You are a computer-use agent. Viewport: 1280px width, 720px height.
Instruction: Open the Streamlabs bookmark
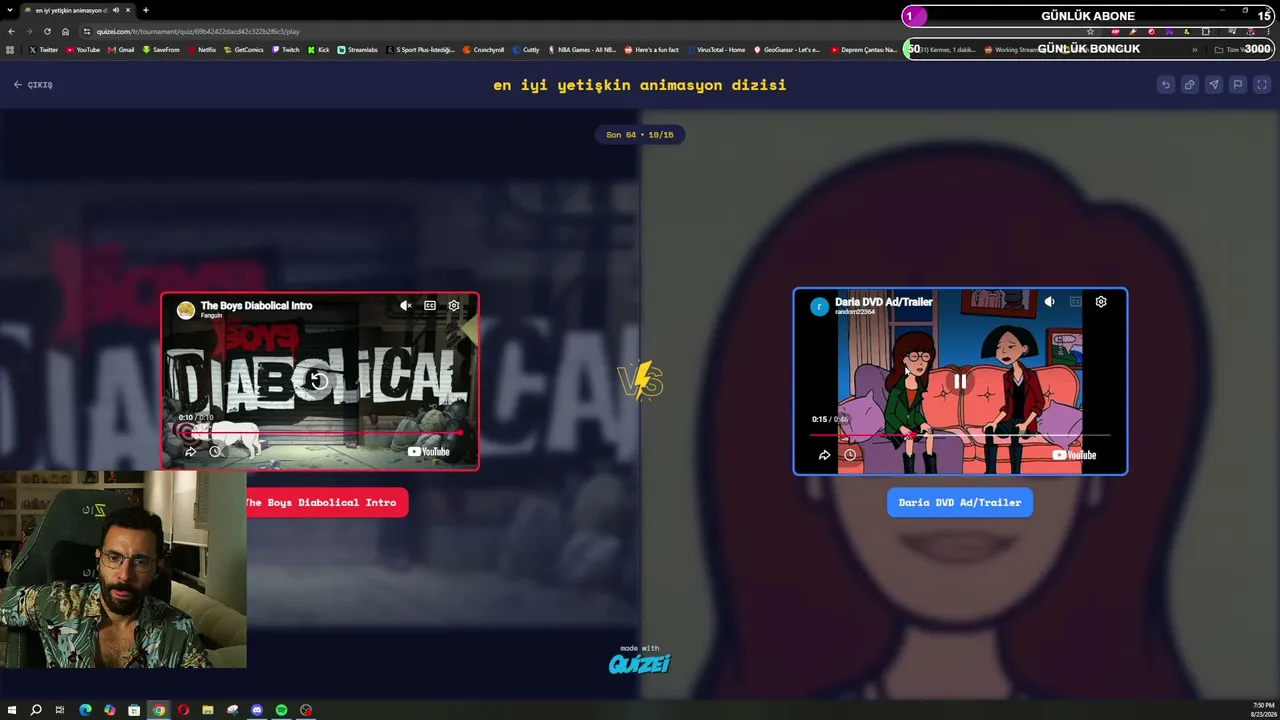[x=358, y=50]
